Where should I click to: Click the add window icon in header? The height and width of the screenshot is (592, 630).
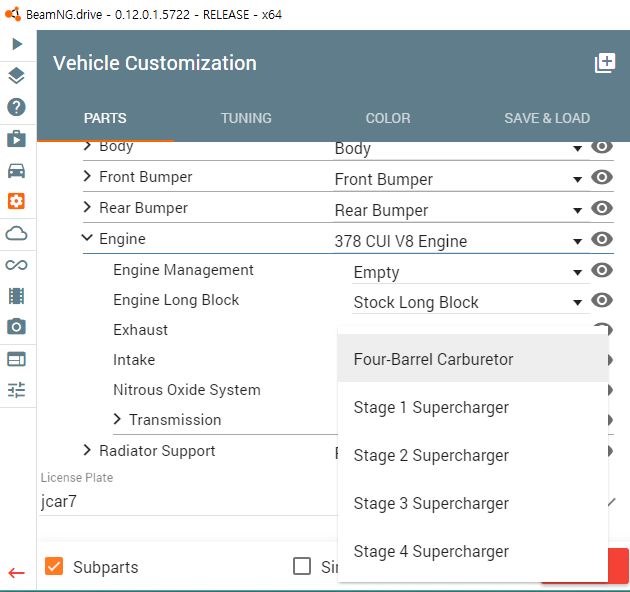[x=605, y=63]
